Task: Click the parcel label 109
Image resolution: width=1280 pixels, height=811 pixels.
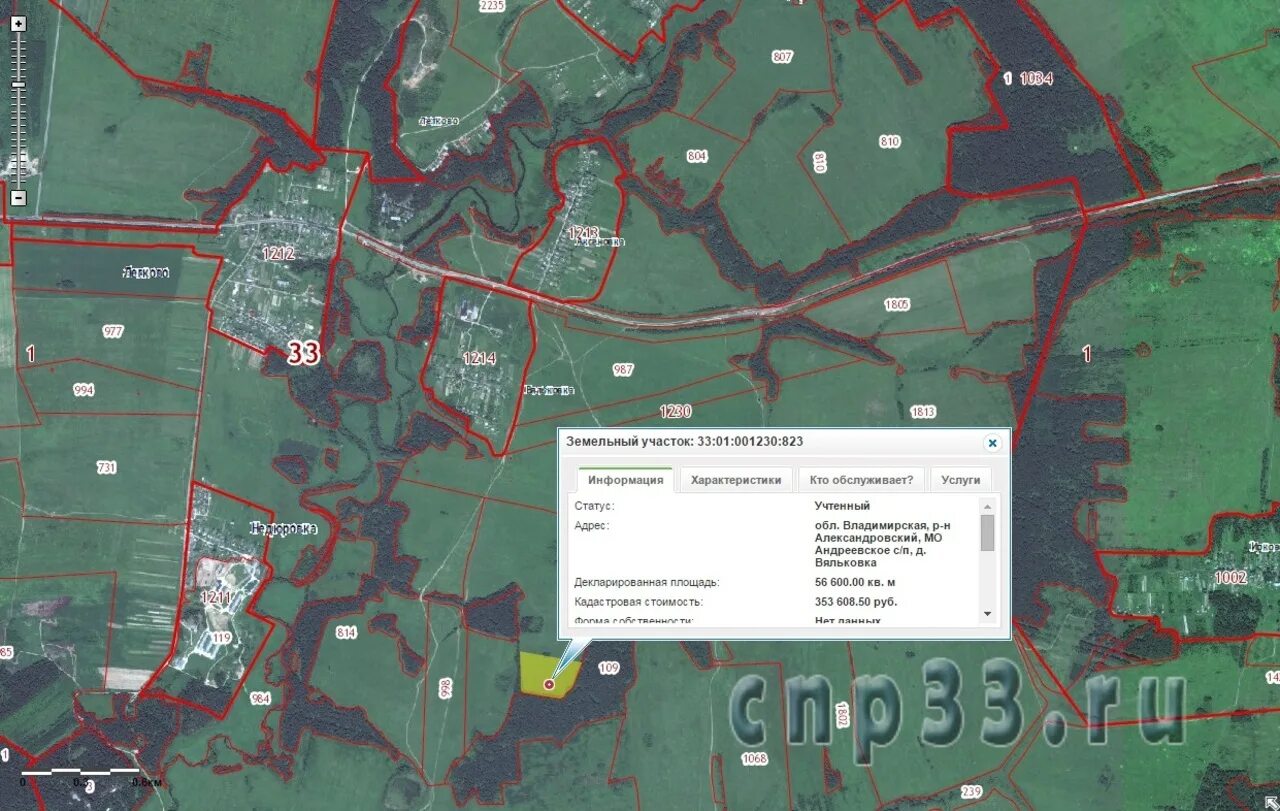Action: (608, 668)
